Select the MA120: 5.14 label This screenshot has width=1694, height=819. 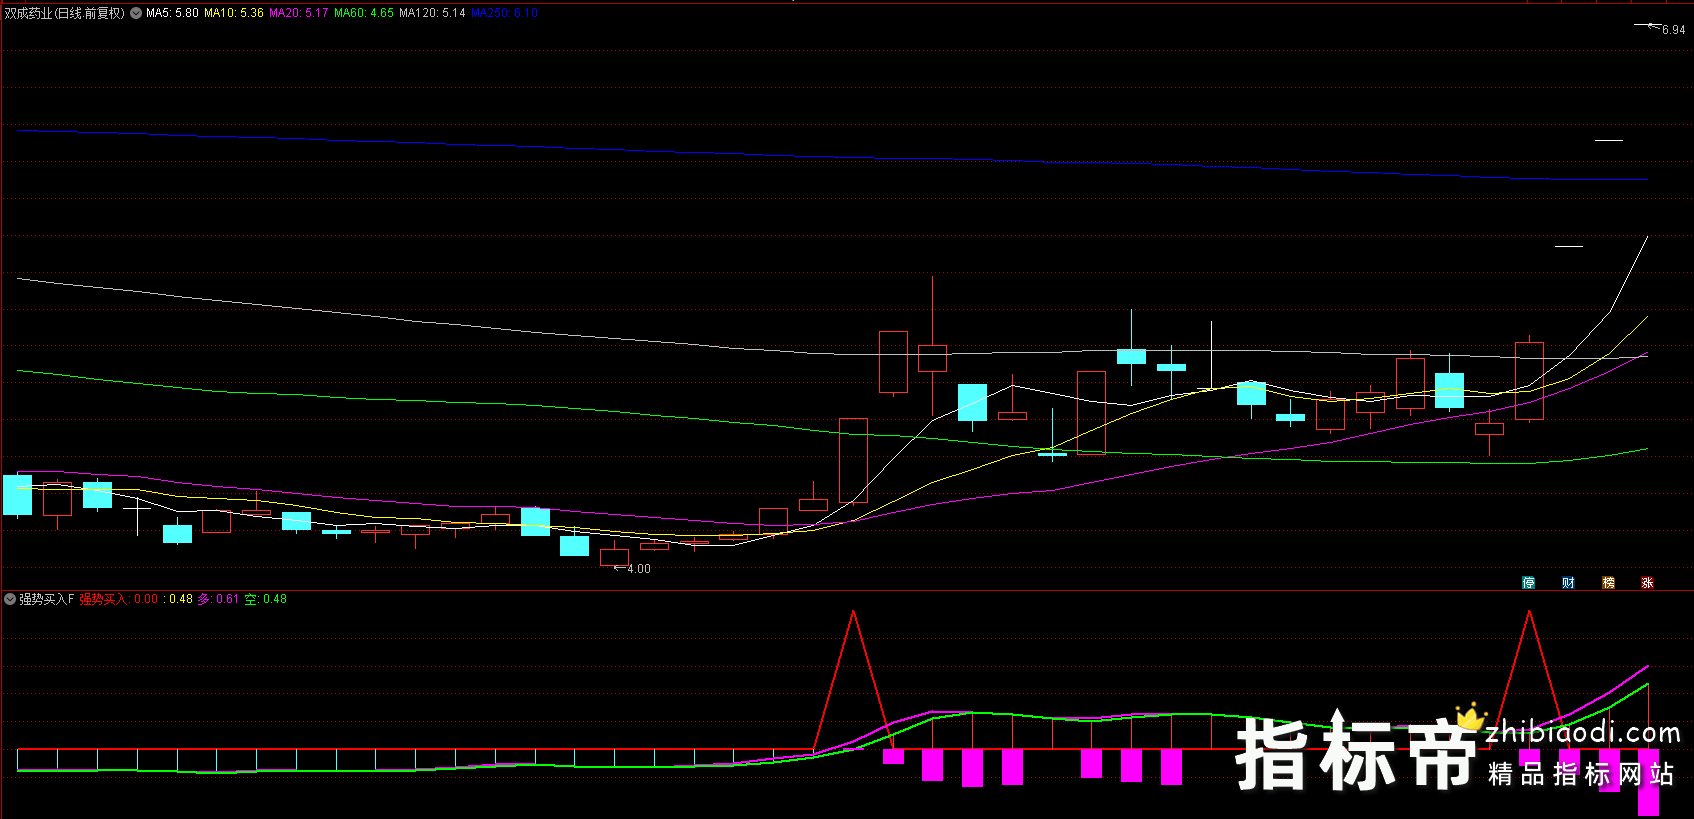(x=432, y=13)
